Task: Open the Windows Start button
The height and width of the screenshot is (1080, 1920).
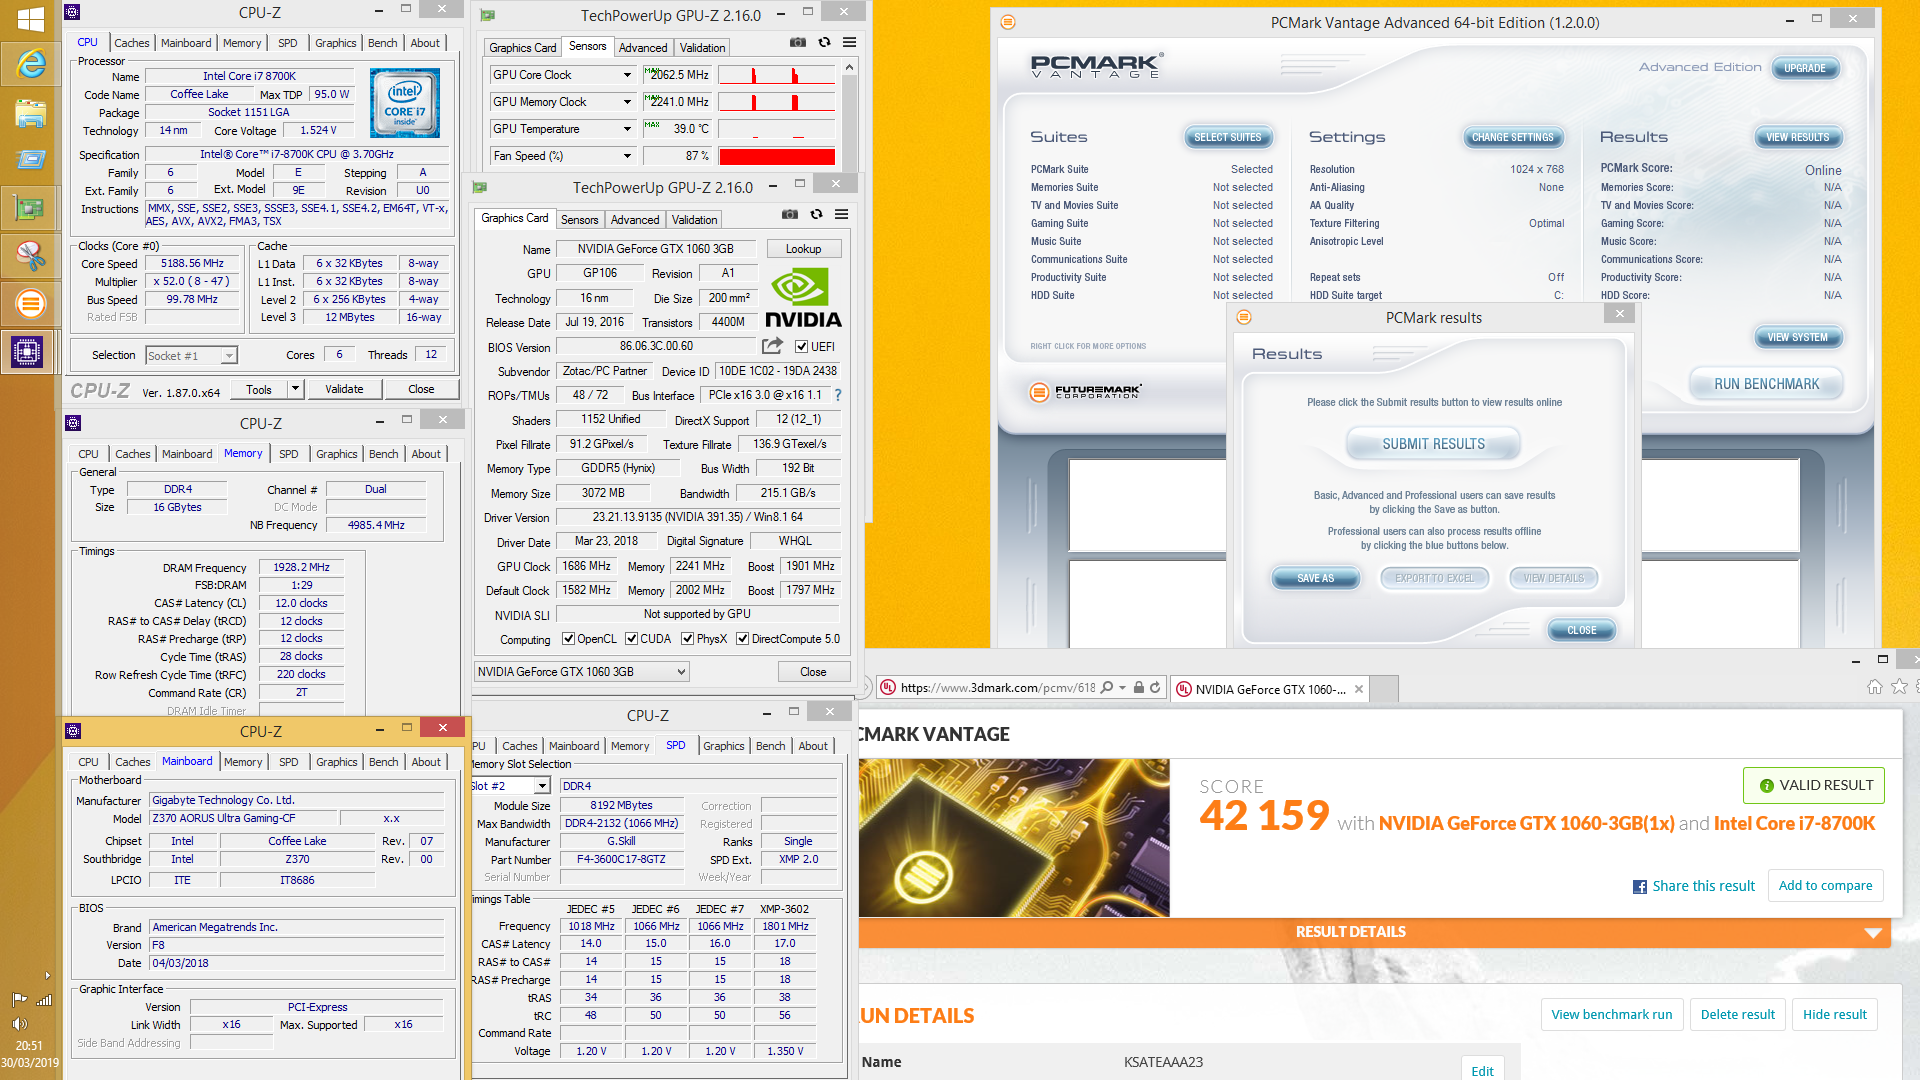Action: [x=30, y=19]
